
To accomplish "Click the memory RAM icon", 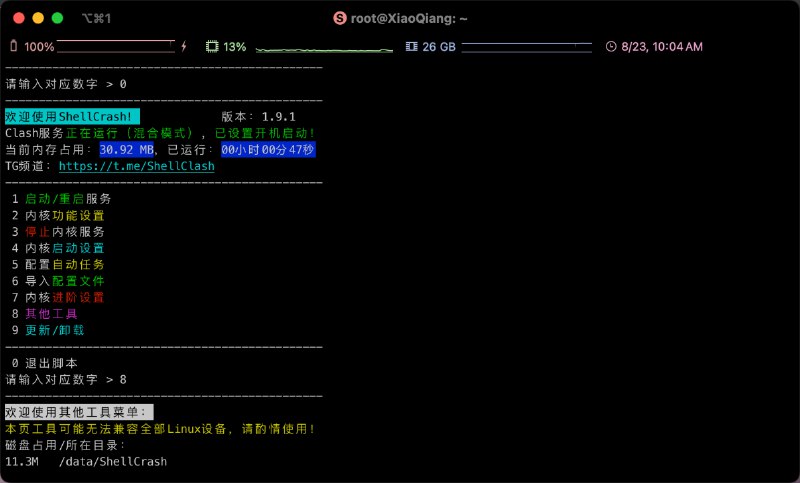I will (x=411, y=46).
